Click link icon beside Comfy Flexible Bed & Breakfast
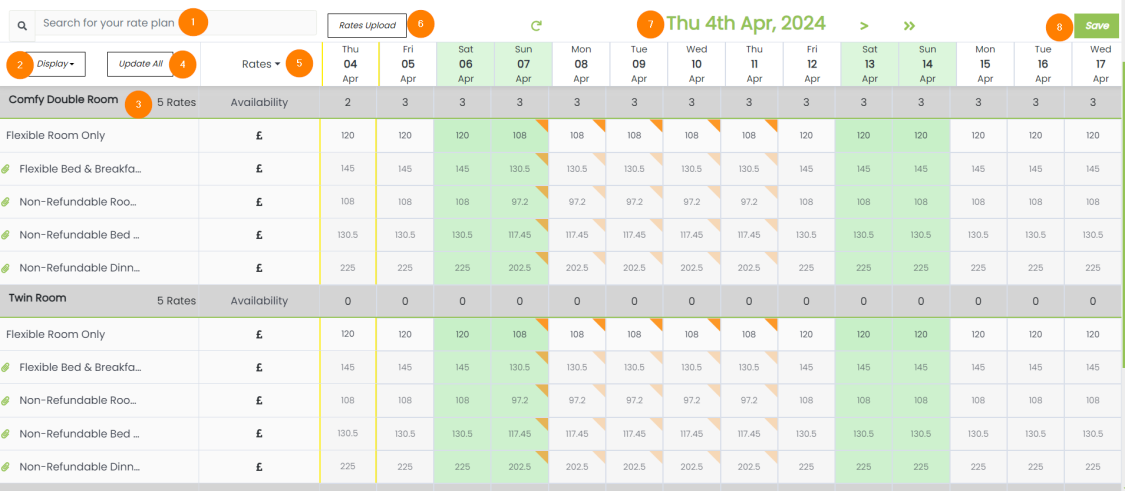Image resolution: width=1125 pixels, height=491 pixels. tap(7, 169)
